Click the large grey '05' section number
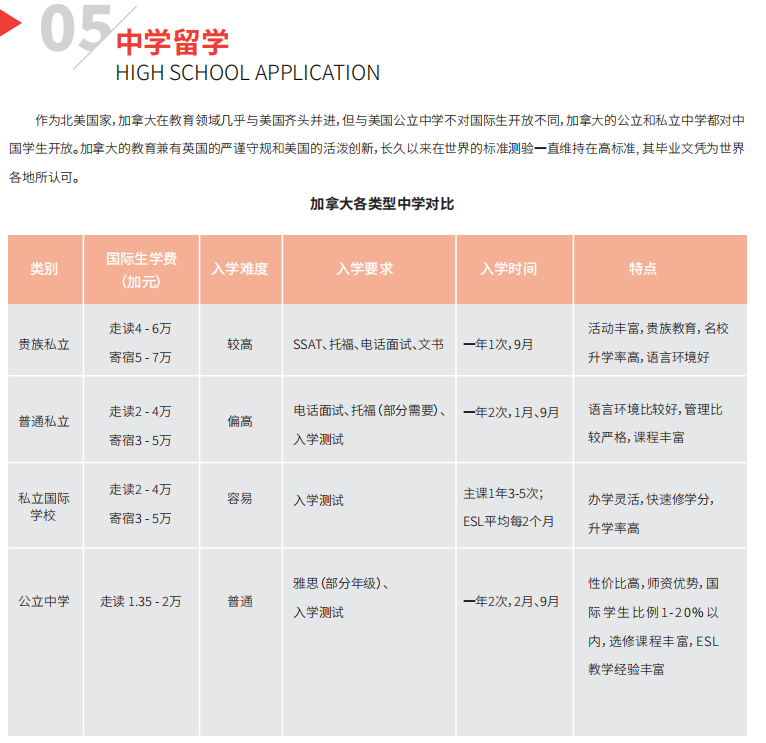This screenshot has width=766, height=743. pos(76,28)
